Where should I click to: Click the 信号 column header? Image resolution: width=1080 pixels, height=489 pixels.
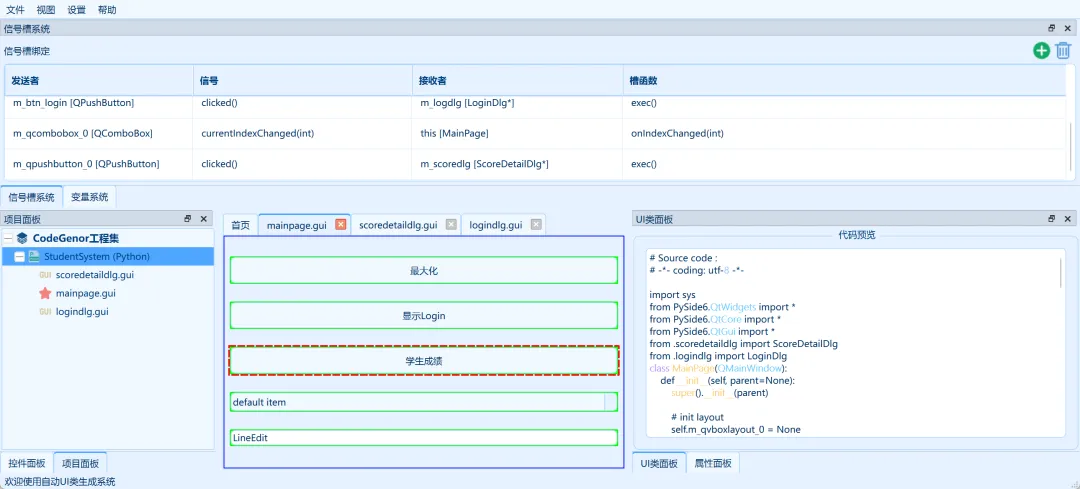[x=302, y=81]
